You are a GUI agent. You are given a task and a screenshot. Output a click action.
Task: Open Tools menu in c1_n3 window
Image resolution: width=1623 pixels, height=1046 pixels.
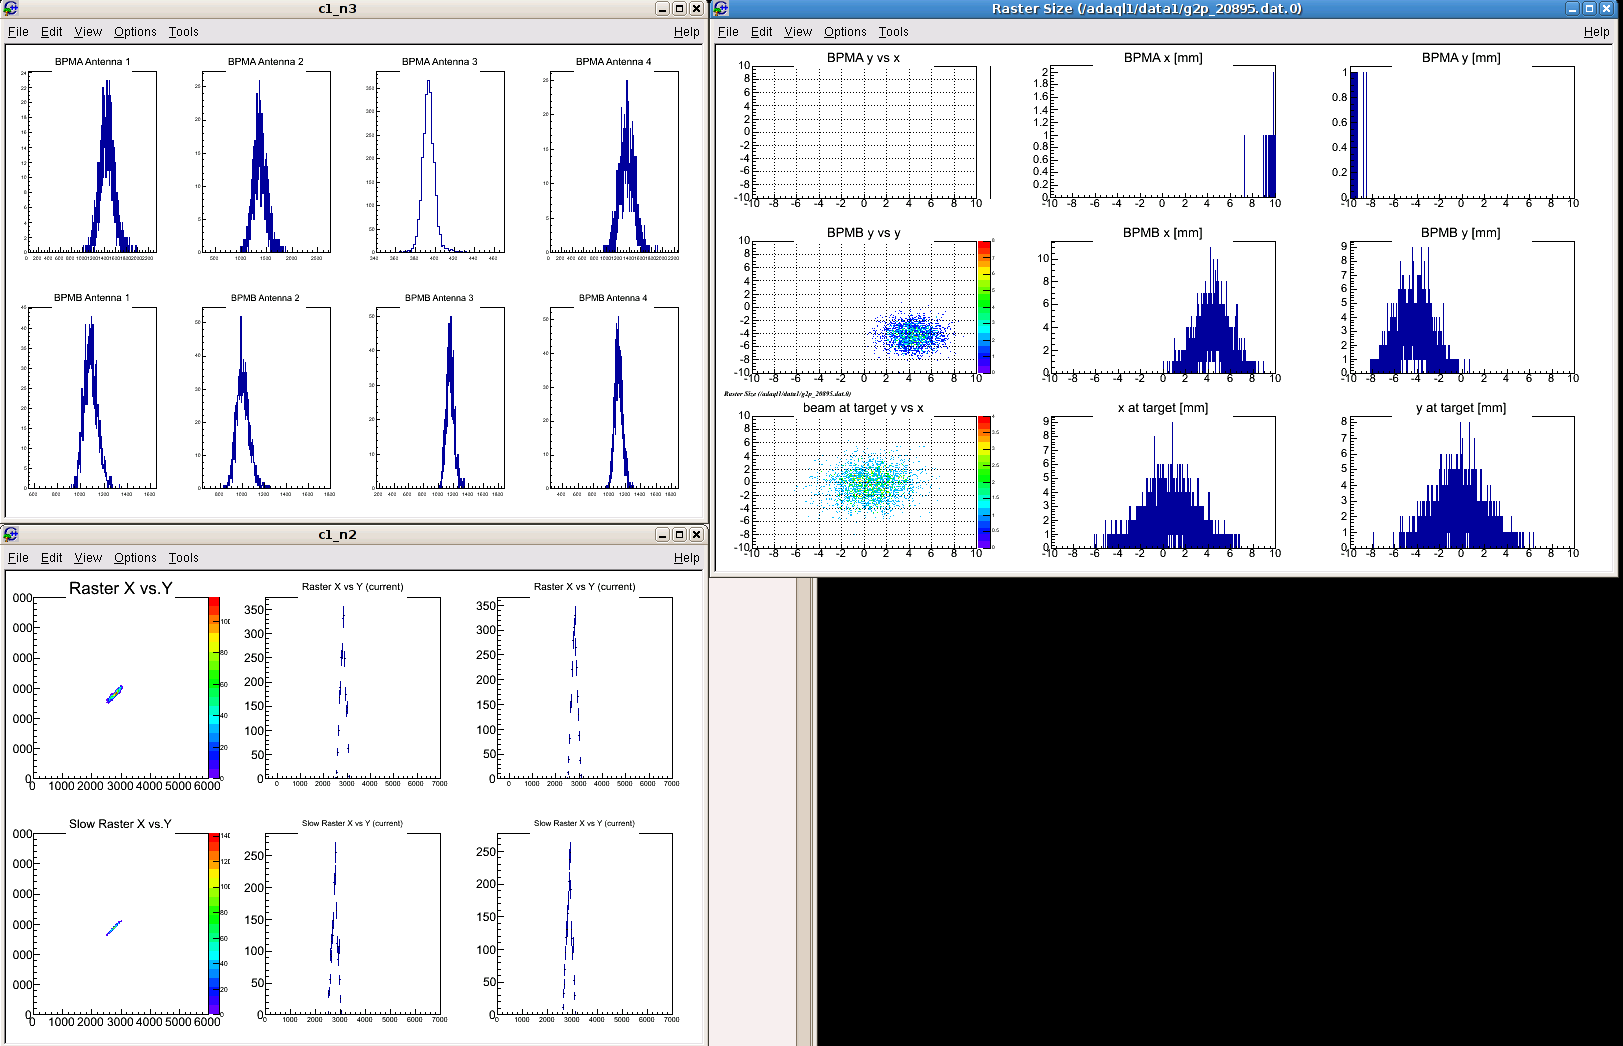point(183,32)
